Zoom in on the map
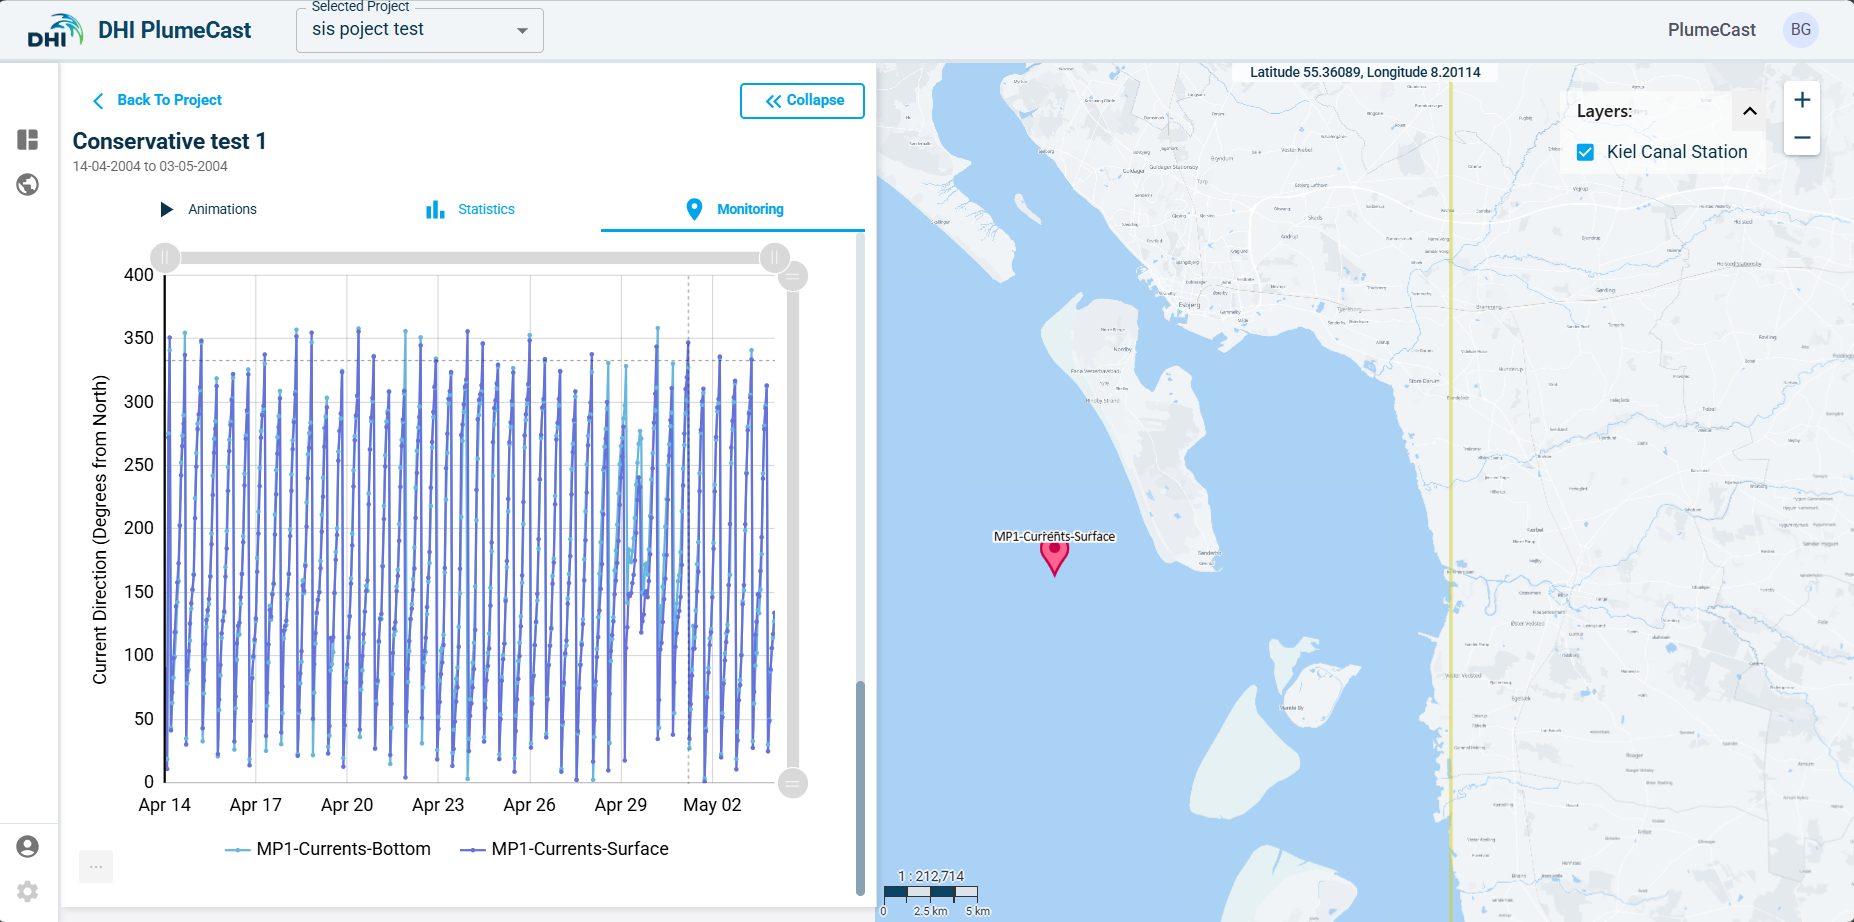This screenshot has height=922, width=1854. (x=1802, y=100)
